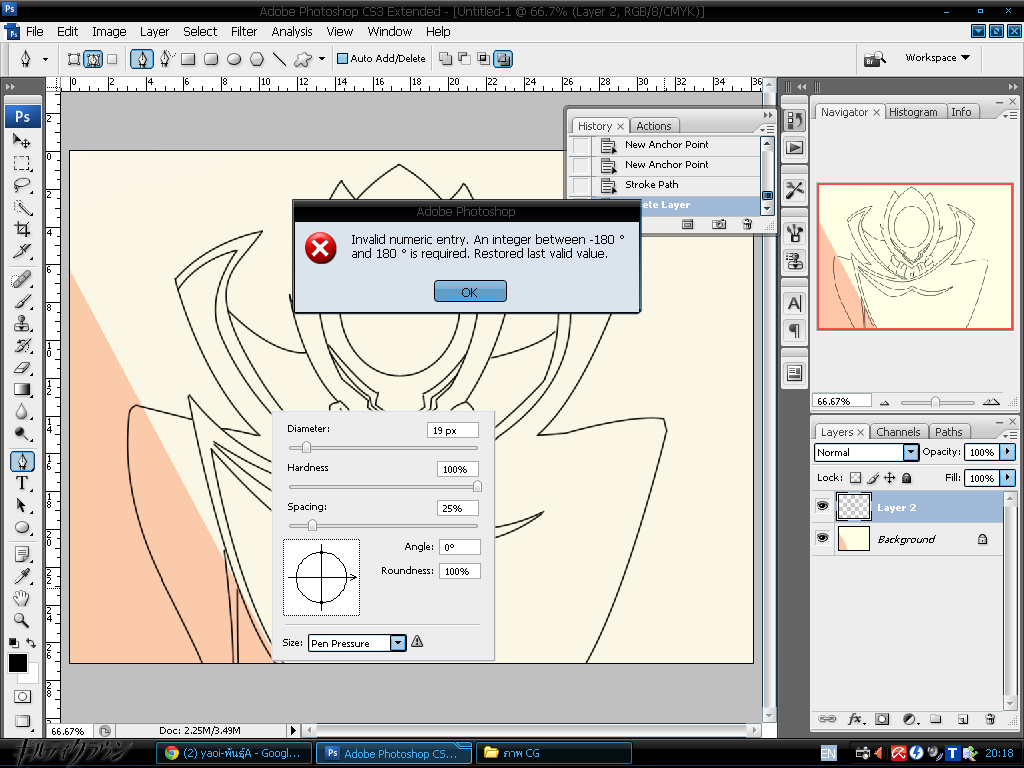Image resolution: width=1024 pixels, height=768 pixels.
Task: Select the Stroke Path history state
Action: [666, 185]
